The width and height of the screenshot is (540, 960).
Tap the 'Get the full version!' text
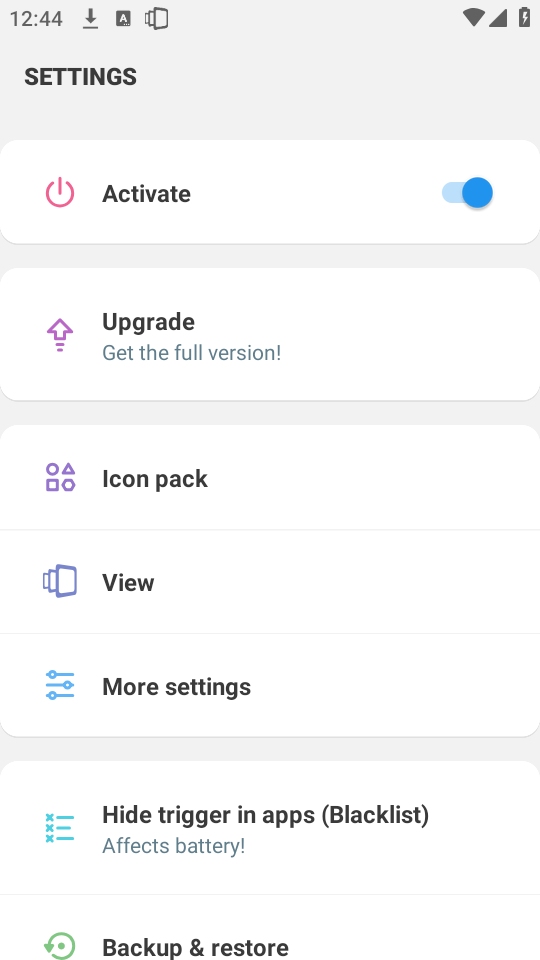[192, 353]
